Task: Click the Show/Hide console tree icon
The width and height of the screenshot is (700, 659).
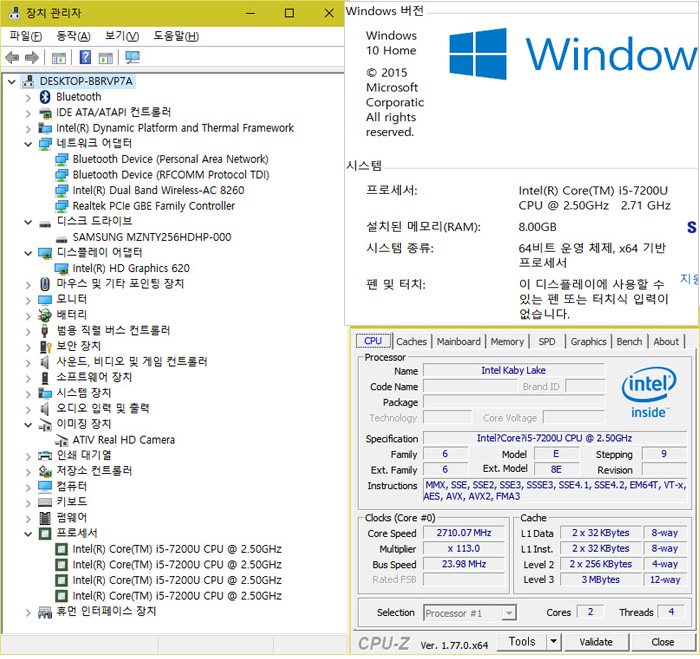Action: click(x=60, y=57)
